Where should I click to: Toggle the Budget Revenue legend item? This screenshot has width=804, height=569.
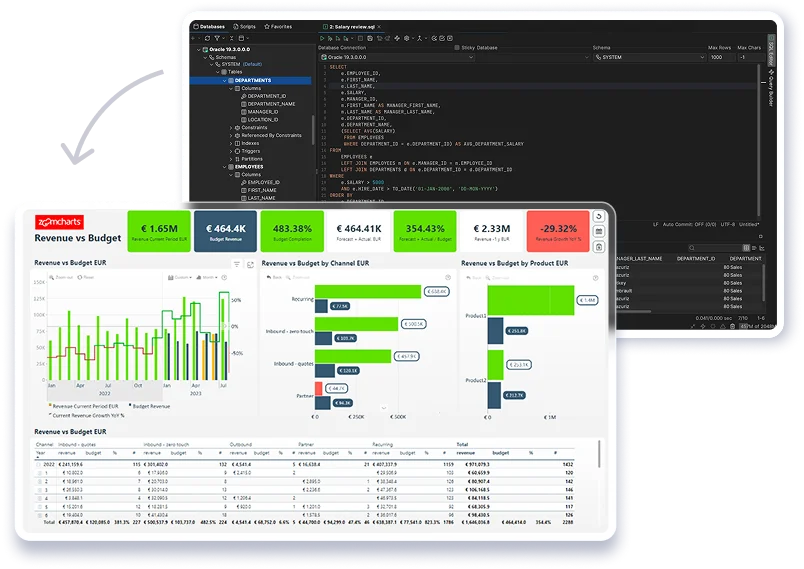pos(151,408)
